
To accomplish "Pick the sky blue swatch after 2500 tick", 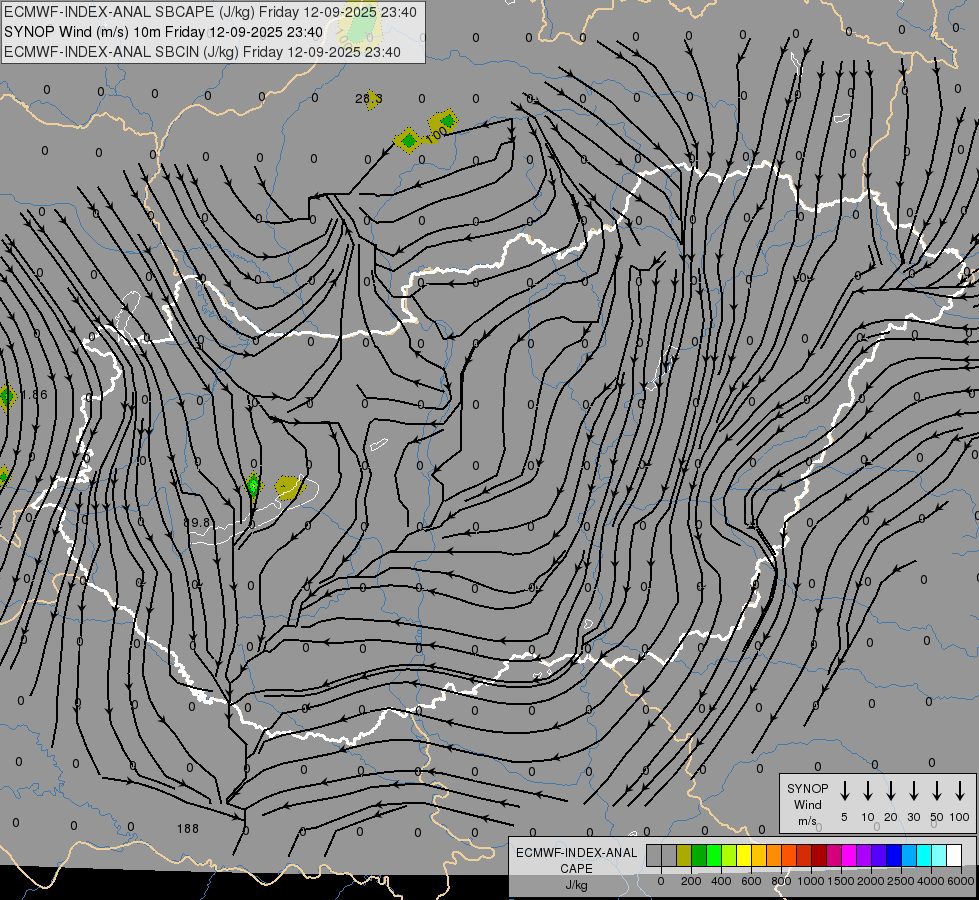I will coord(910,855).
